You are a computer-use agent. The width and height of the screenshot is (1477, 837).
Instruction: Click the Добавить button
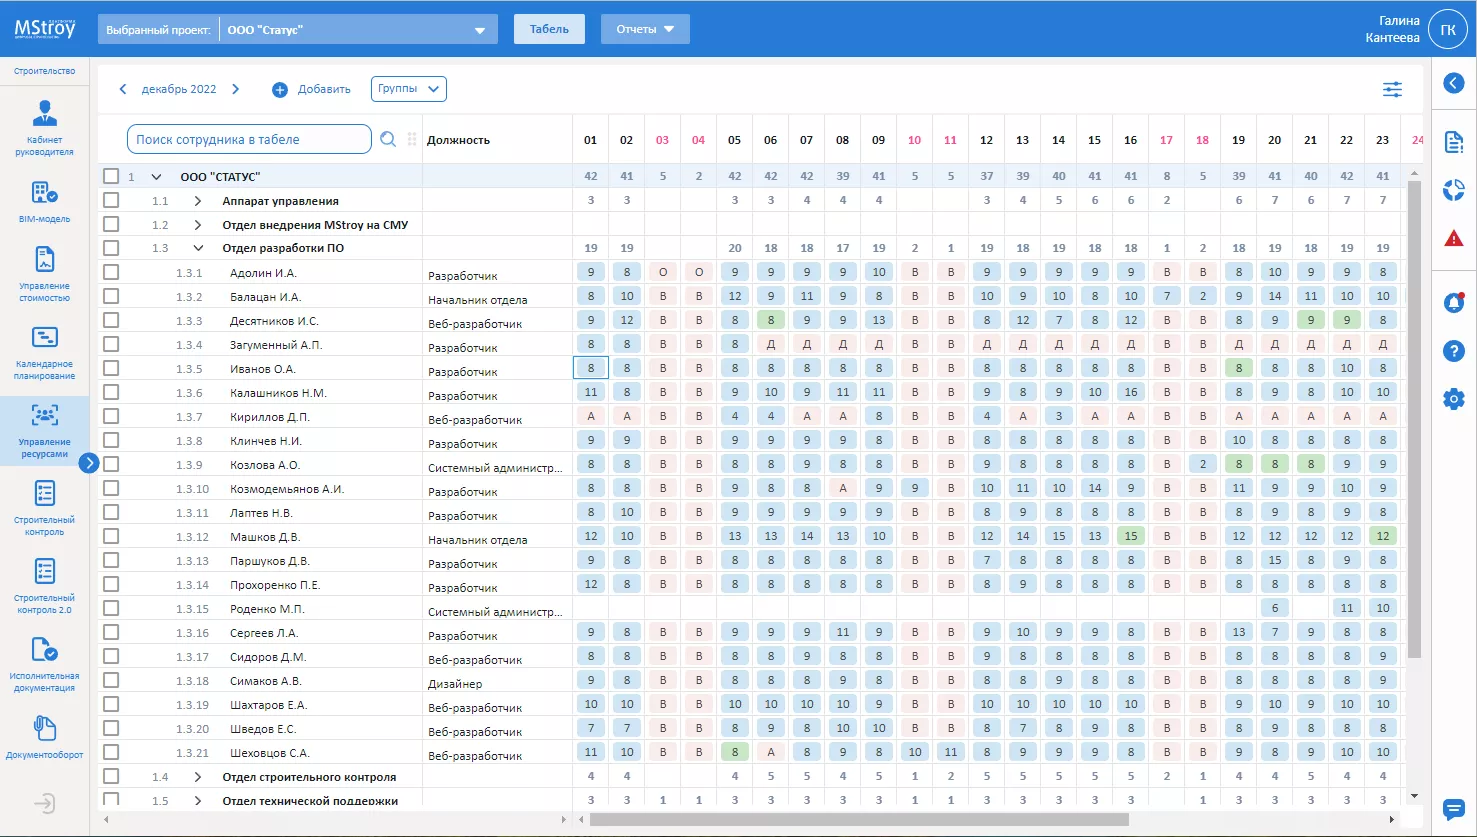[x=312, y=90]
